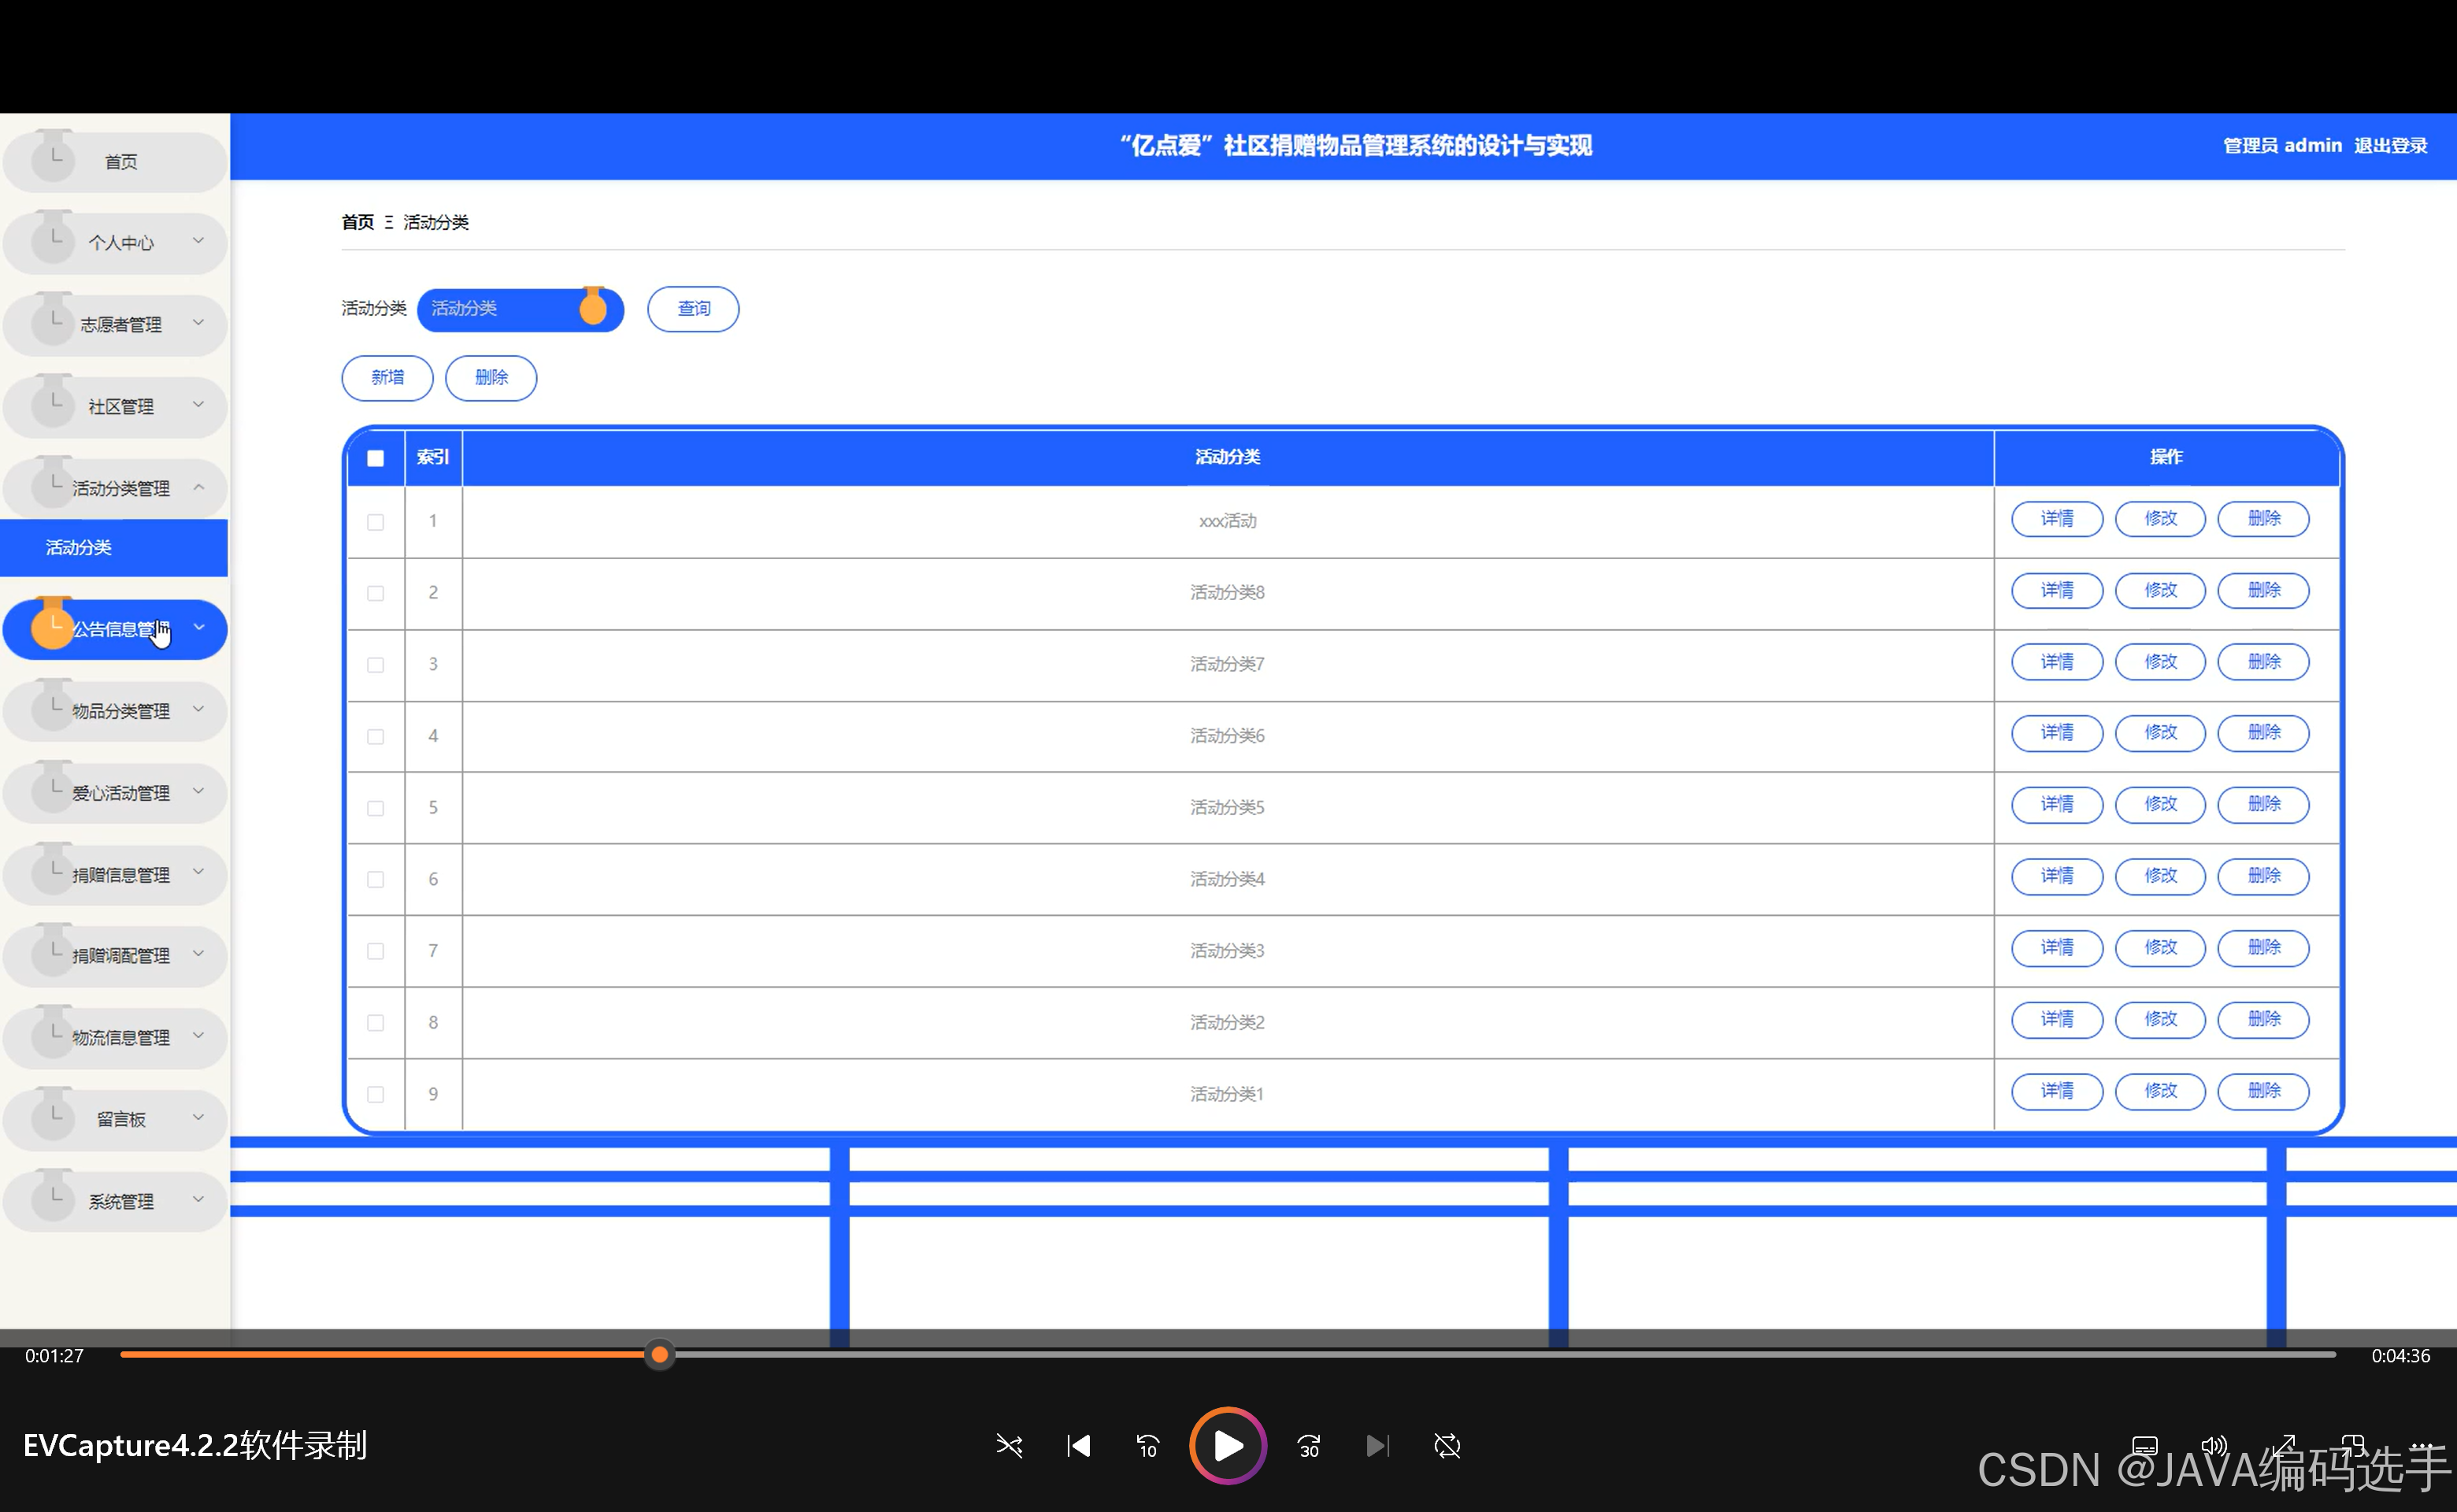Click the elapsed time 0:01:27
The height and width of the screenshot is (1512, 2457).
pos(54,1356)
